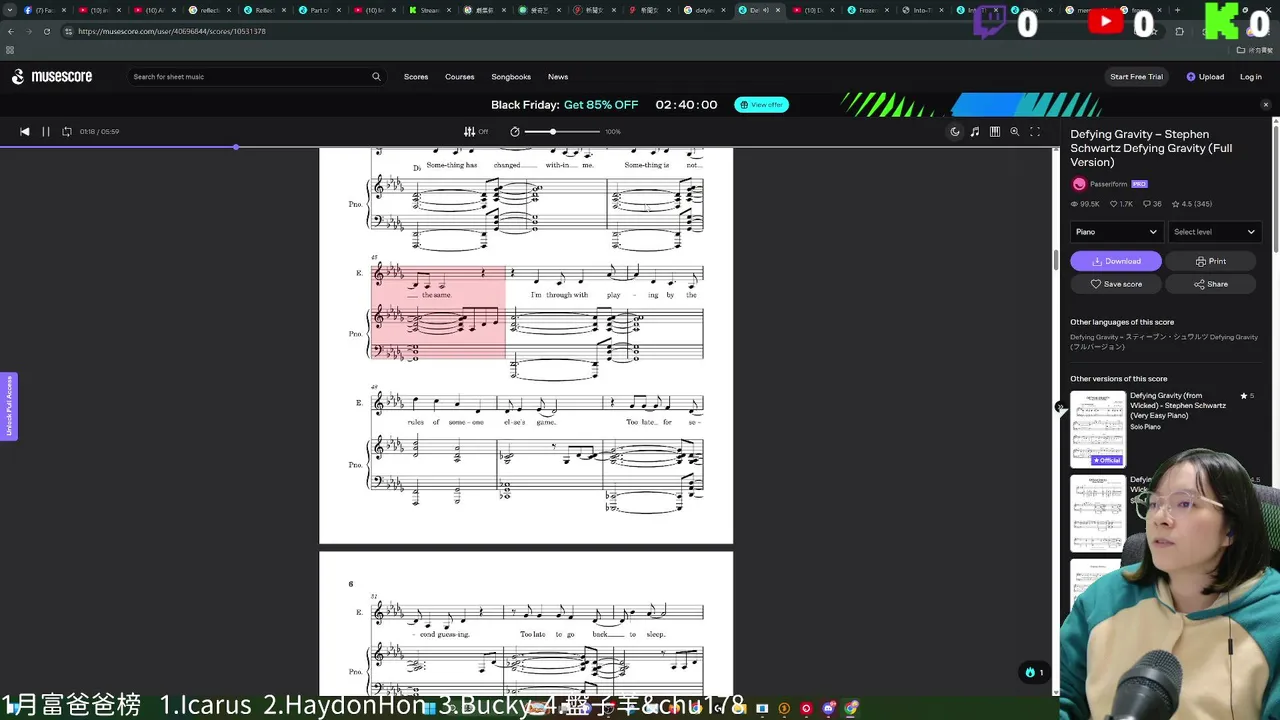Close the Black Friday banner

coord(1265,105)
